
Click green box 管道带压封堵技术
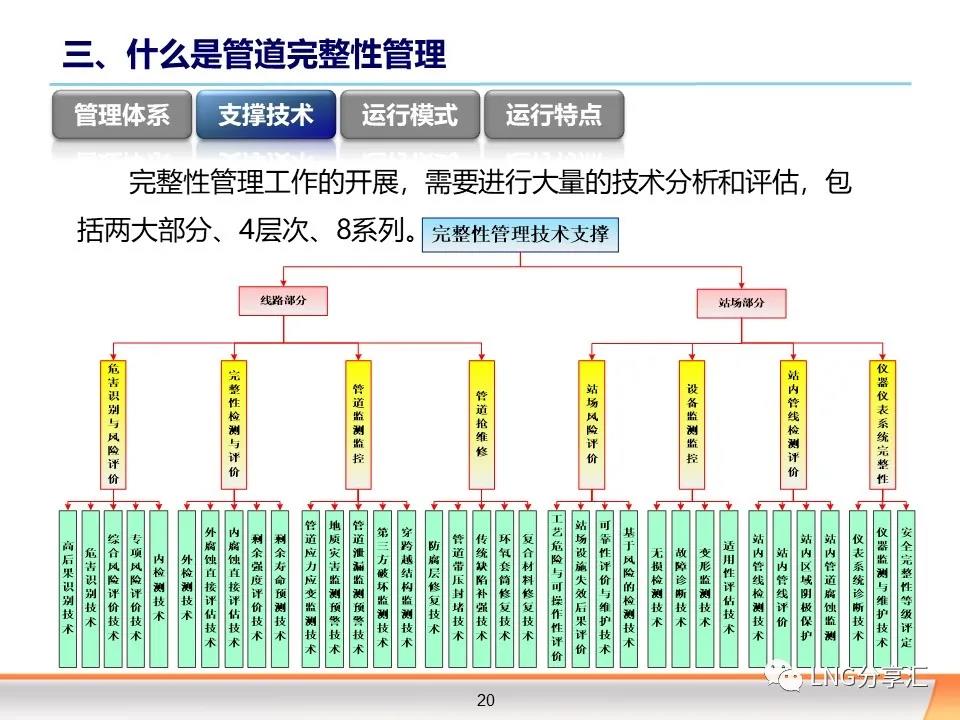click(x=457, y=589)
